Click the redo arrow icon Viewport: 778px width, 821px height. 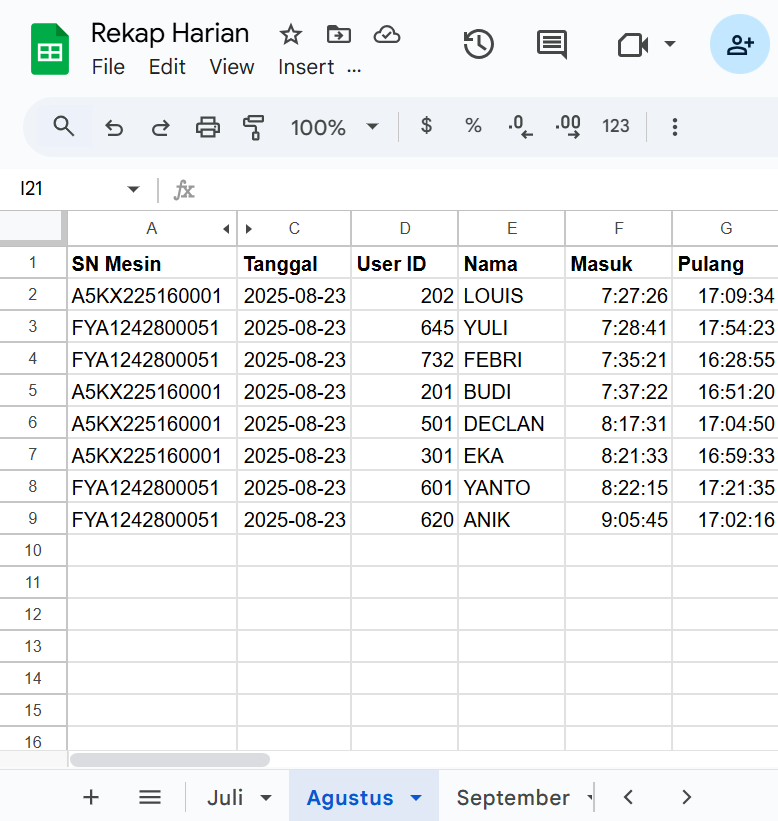point(160,127)
